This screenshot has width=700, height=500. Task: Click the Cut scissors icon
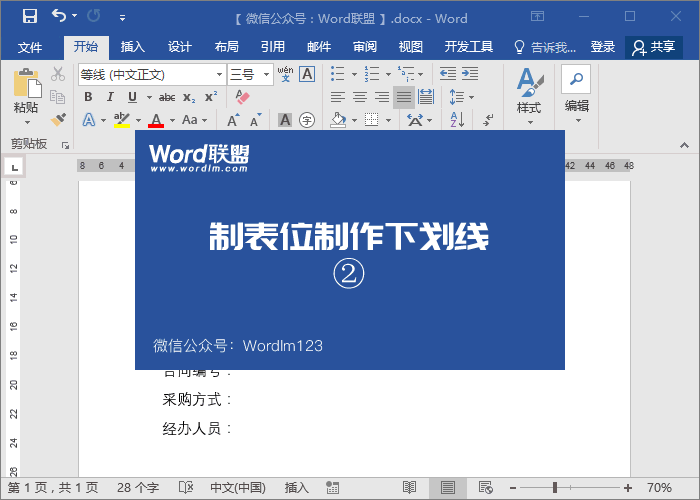tap(58, 74)
